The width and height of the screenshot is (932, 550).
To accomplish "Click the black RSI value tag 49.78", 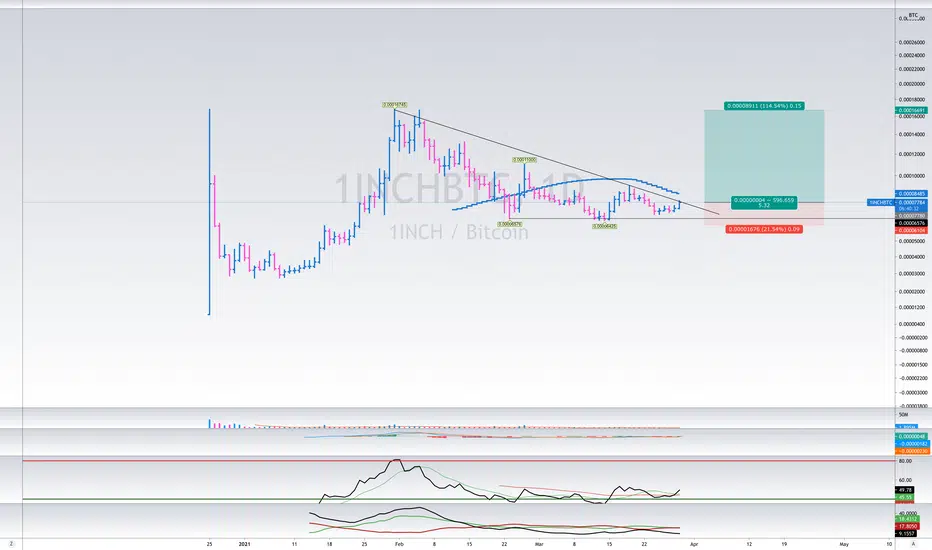I will (x=905, y=490).
